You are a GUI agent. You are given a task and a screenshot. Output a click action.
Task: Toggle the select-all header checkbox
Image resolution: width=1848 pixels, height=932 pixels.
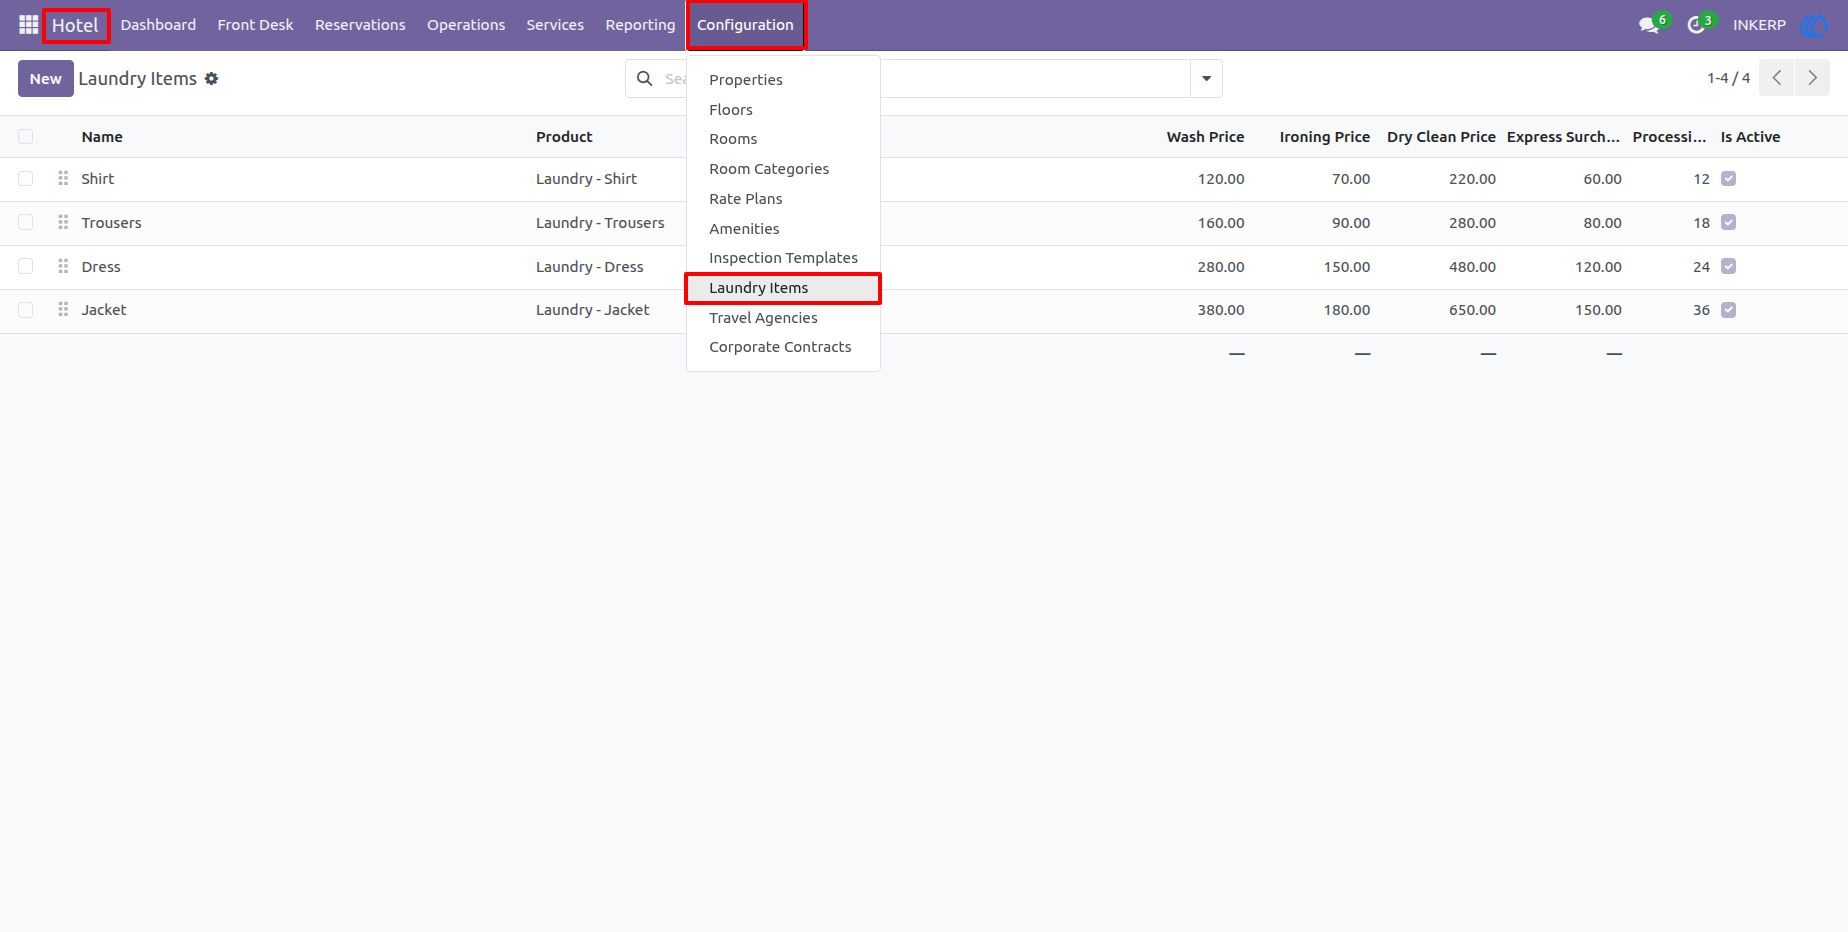tap(26, 136)
